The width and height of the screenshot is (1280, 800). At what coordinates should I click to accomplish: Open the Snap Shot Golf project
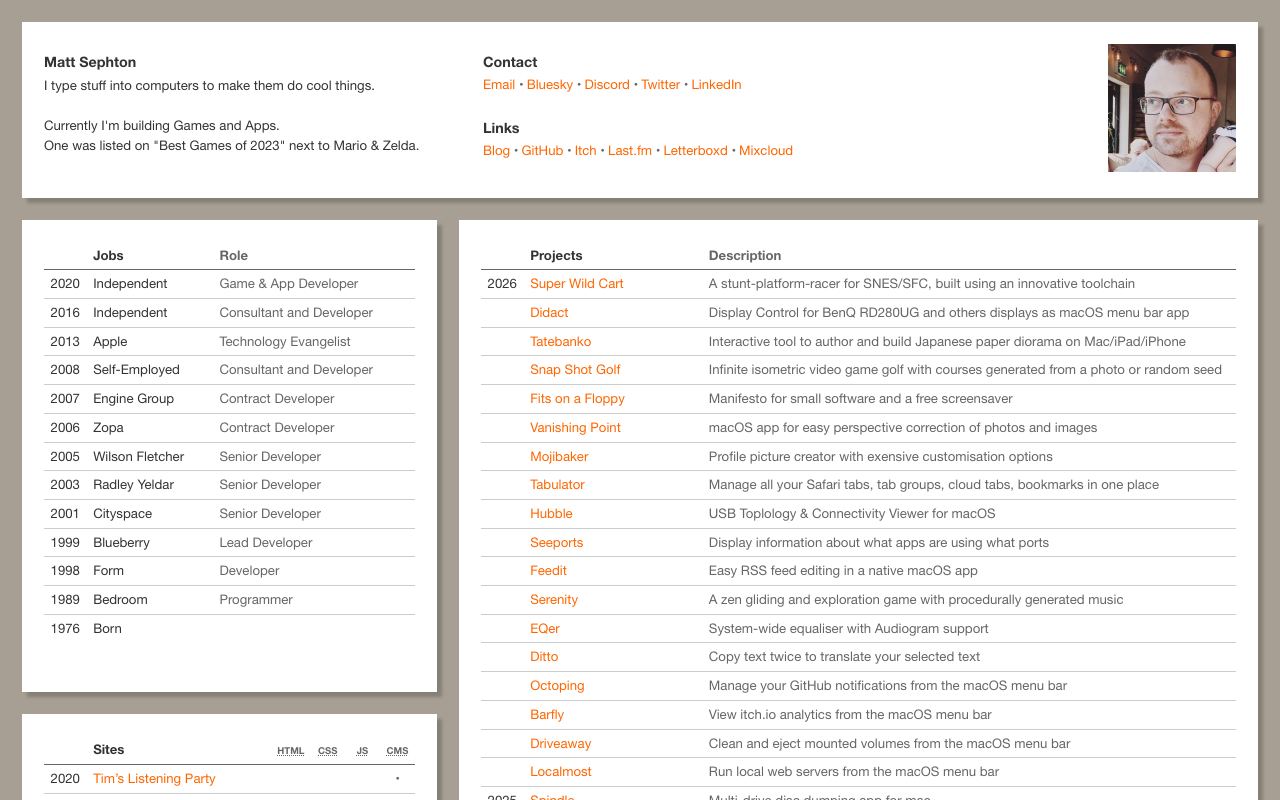point(575,370)
